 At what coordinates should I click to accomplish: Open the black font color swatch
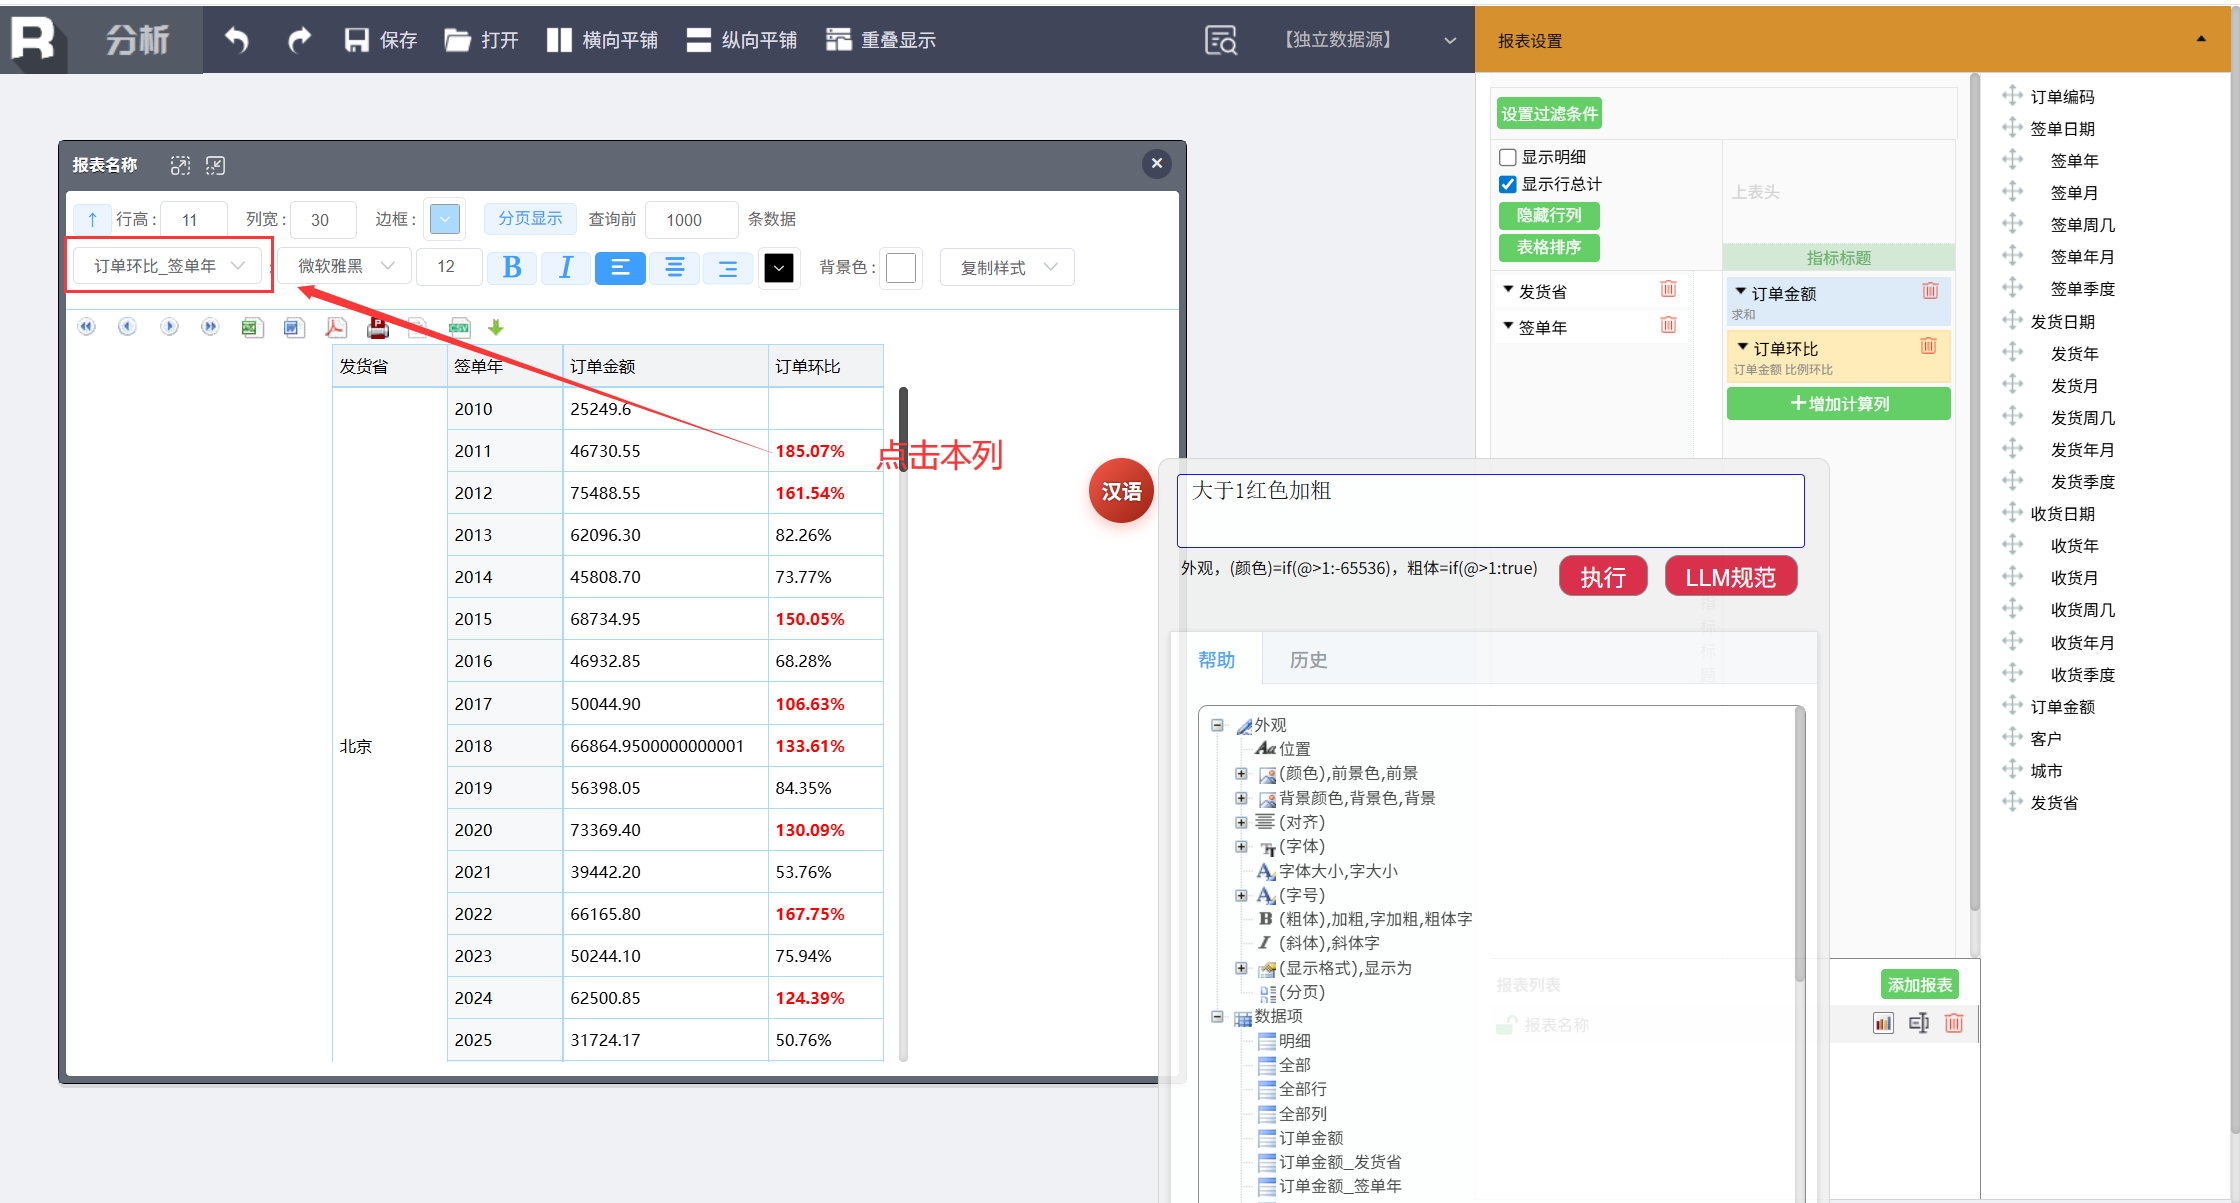point(778,267)
